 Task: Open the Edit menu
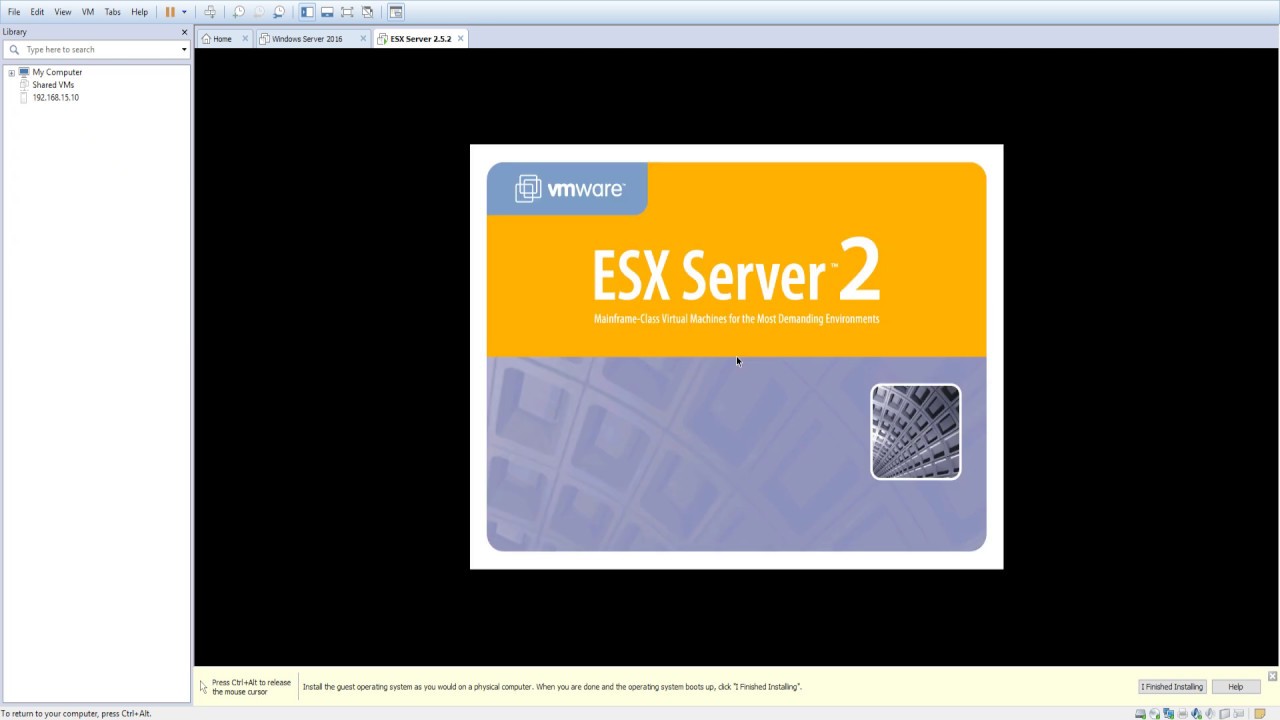point(37,12)
